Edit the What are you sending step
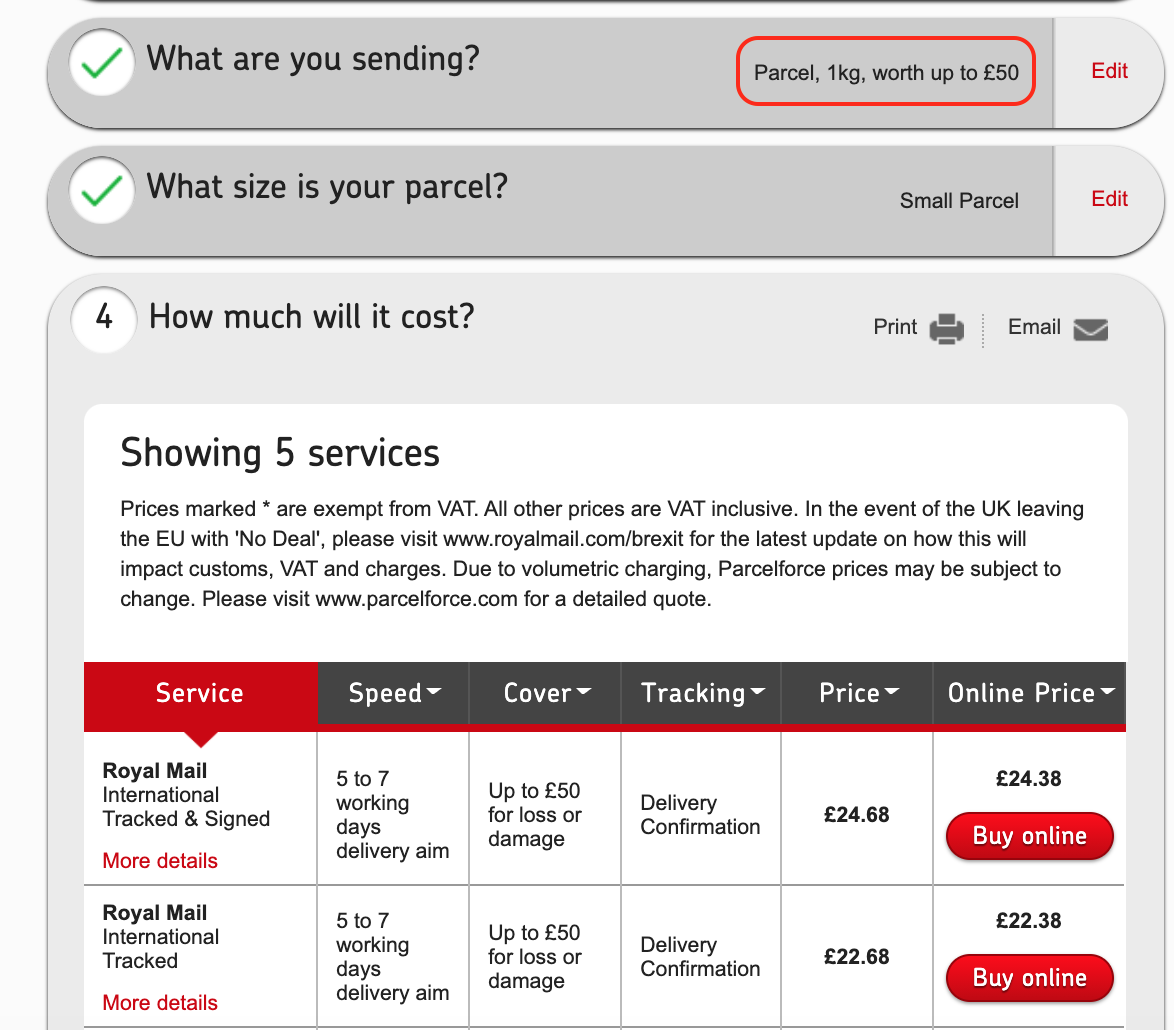This screenshot has width=1174, height=1030. click(x=1109, y=71)
